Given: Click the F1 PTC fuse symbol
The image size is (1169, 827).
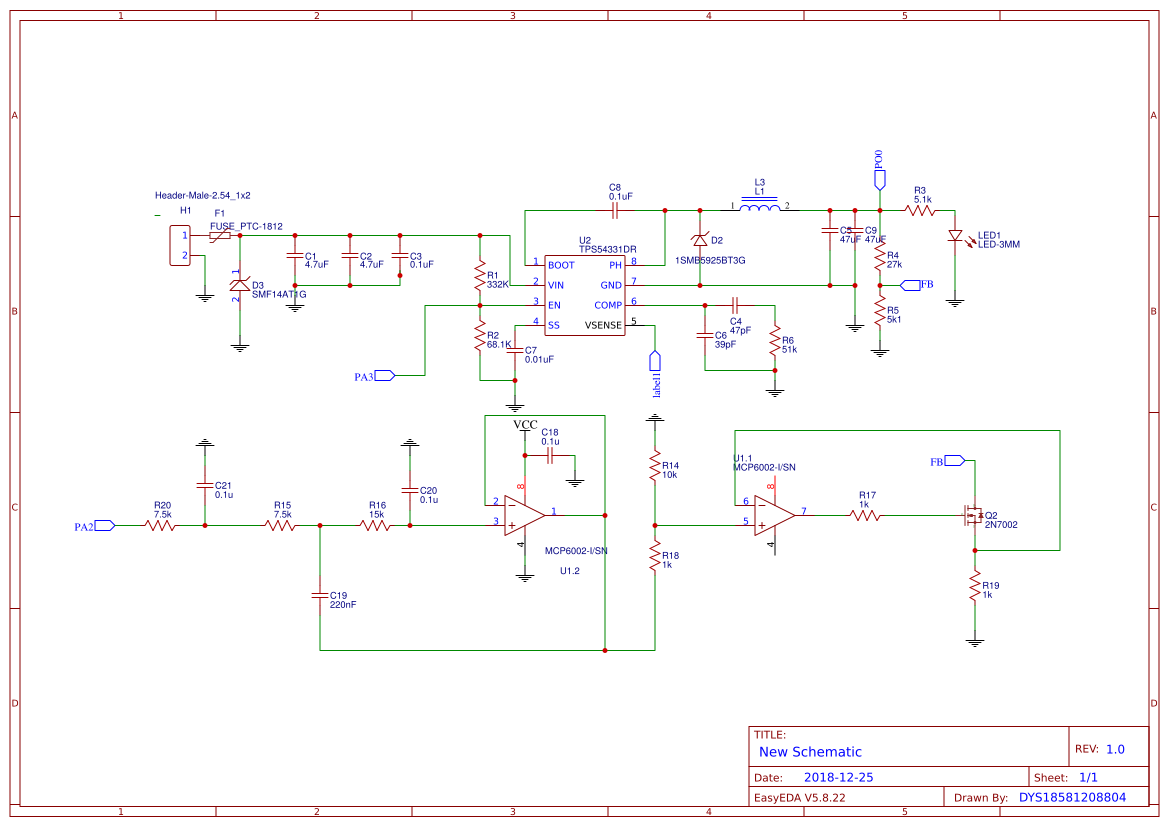Looking at the screenshot, I should click(x=219, y=236).
